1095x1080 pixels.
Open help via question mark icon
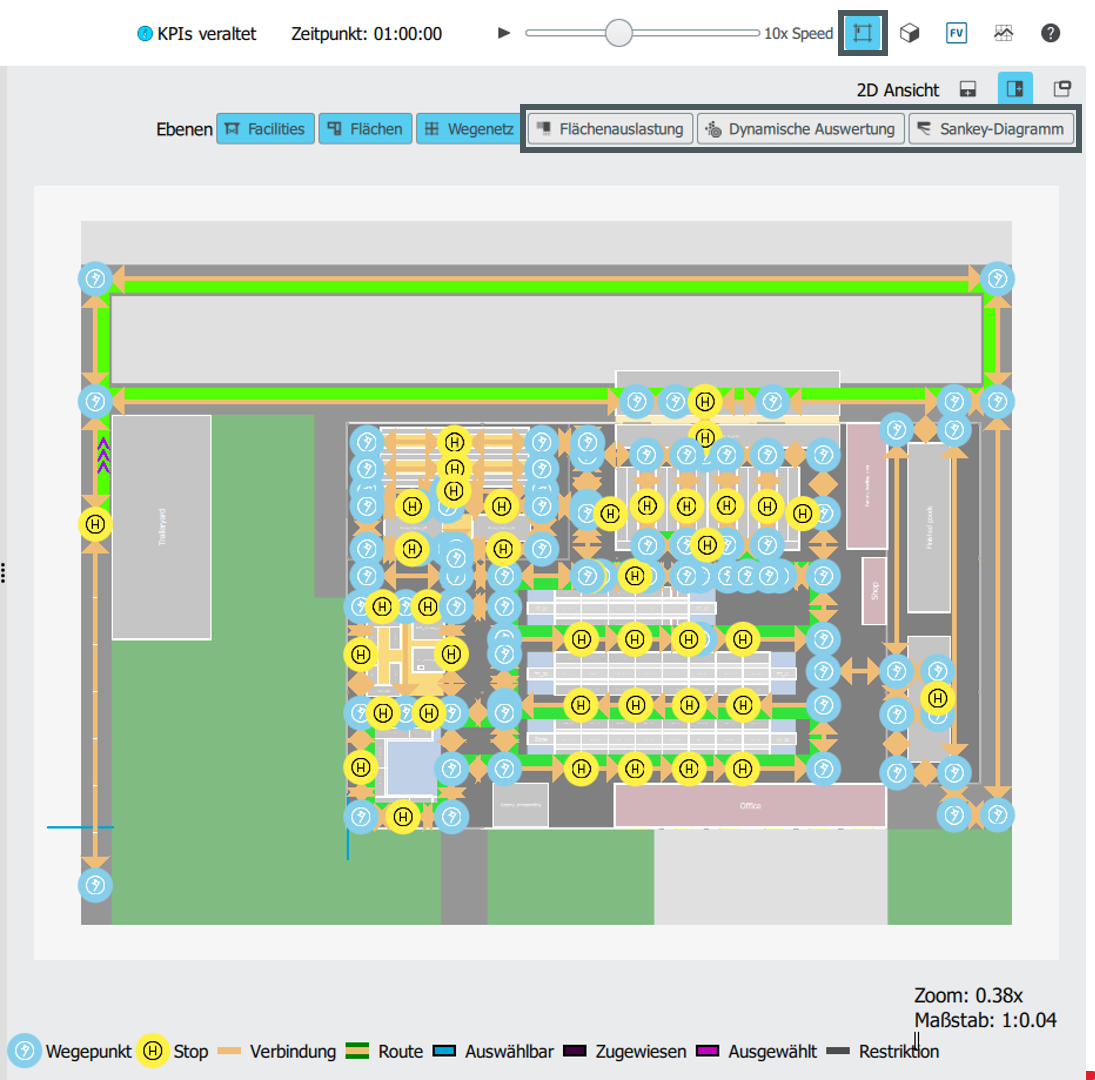(x=1050, y=33)
